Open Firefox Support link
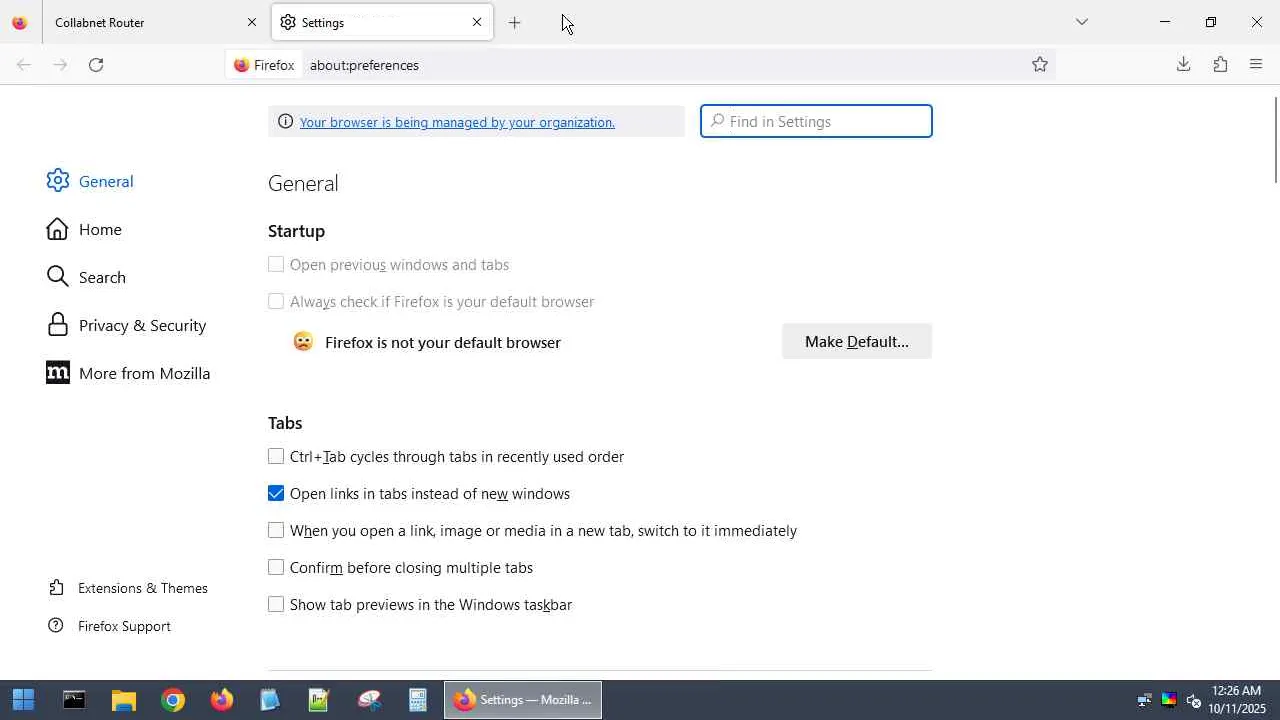 coord(110,626)
